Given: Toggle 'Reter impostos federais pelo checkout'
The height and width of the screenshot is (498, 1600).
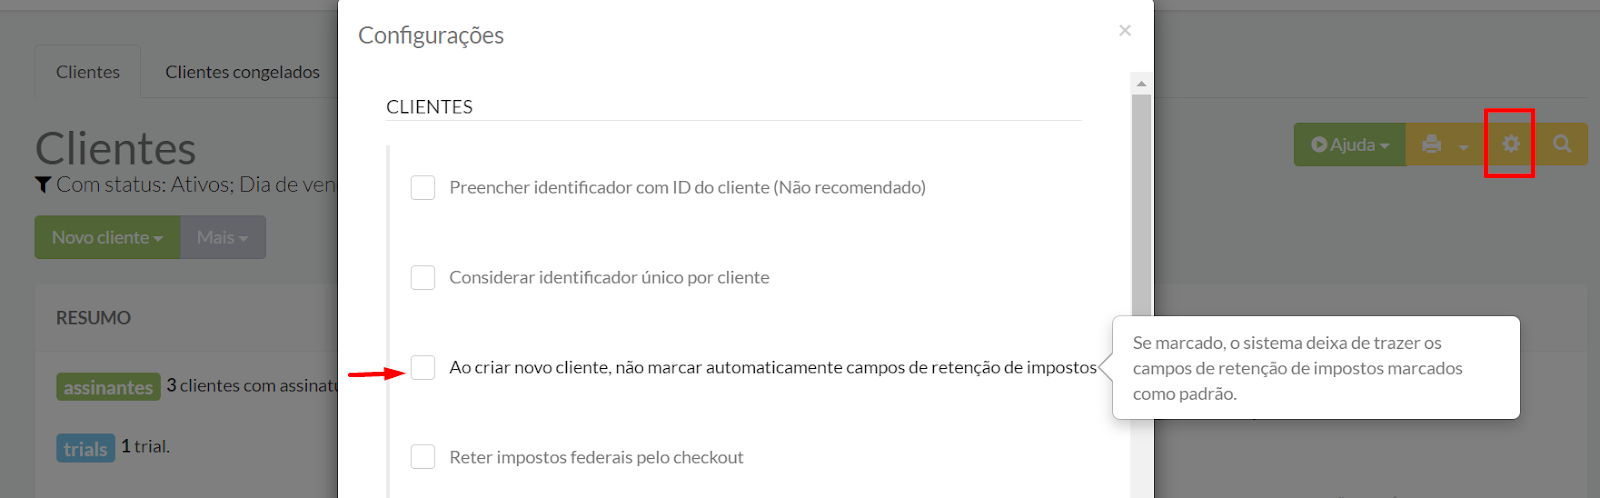Looking at the screenshot, I should click(x=423, y=457).
